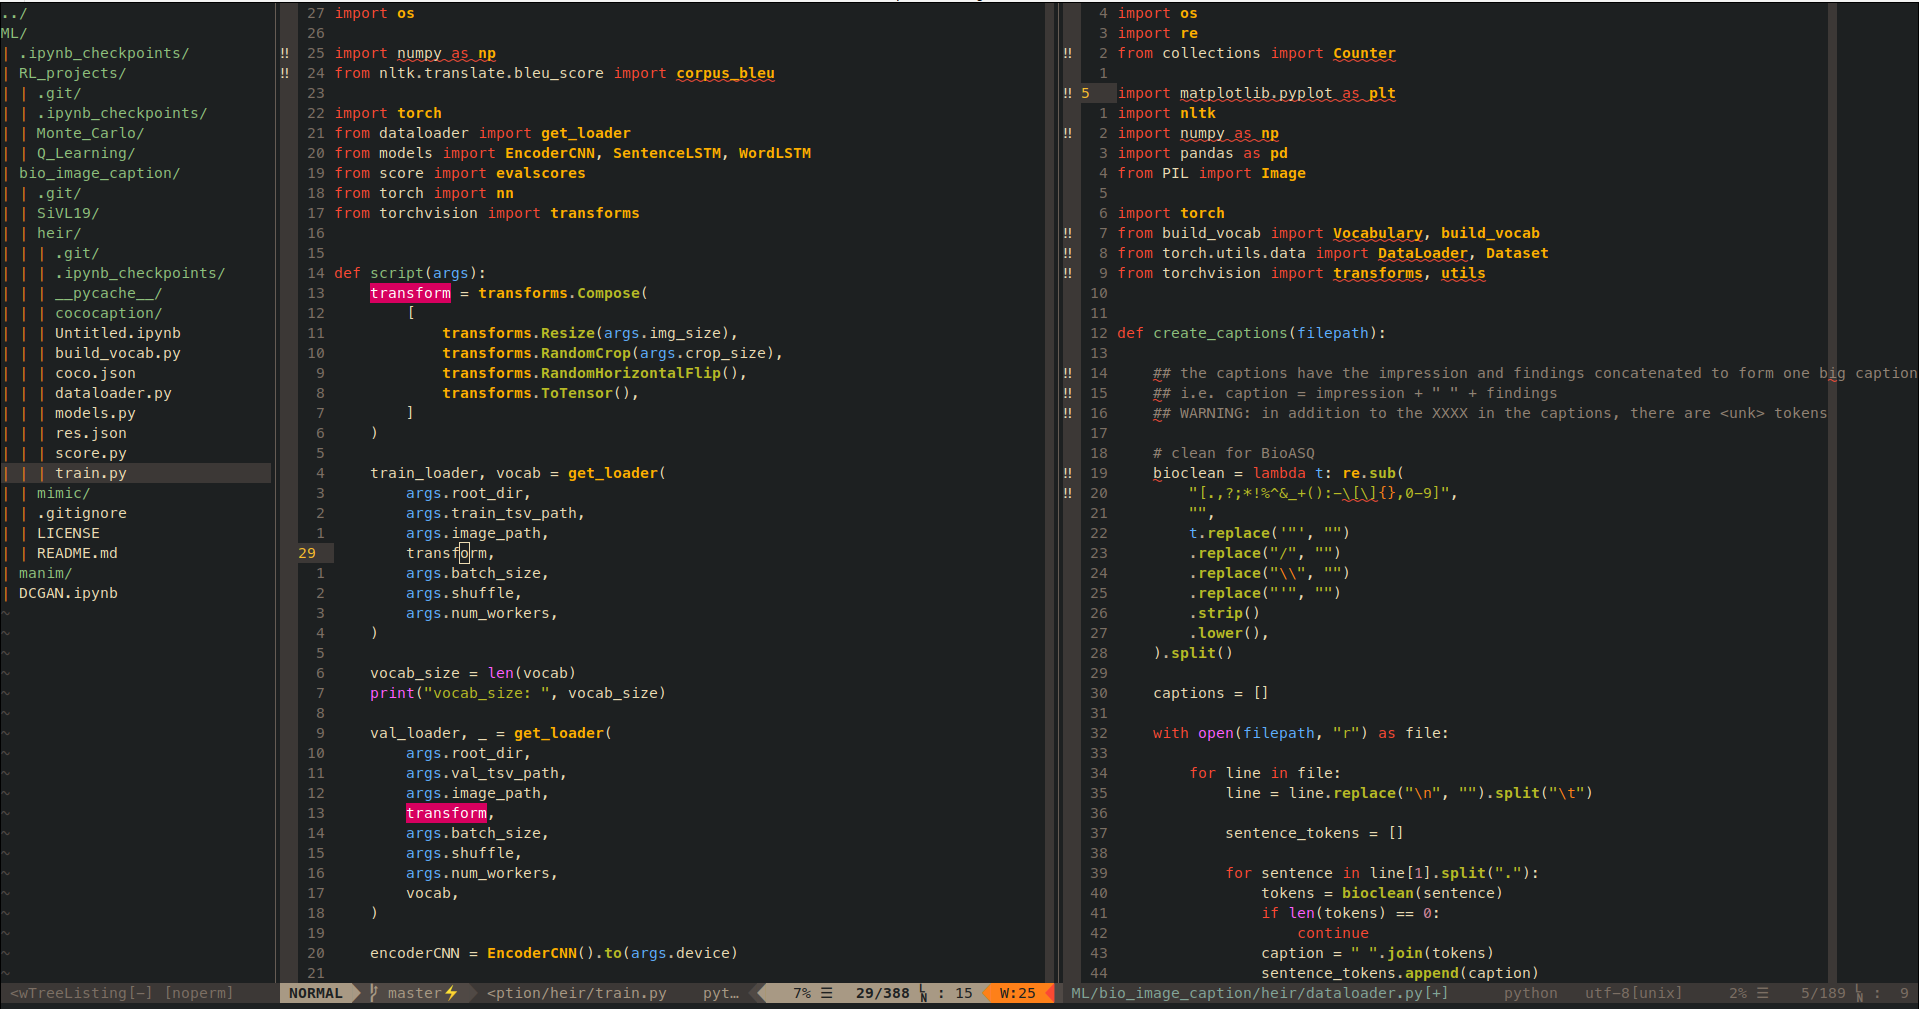
Task: Place cursor on 'def script(args)' line
Action: pyautogui.click(x=410, y=273)
